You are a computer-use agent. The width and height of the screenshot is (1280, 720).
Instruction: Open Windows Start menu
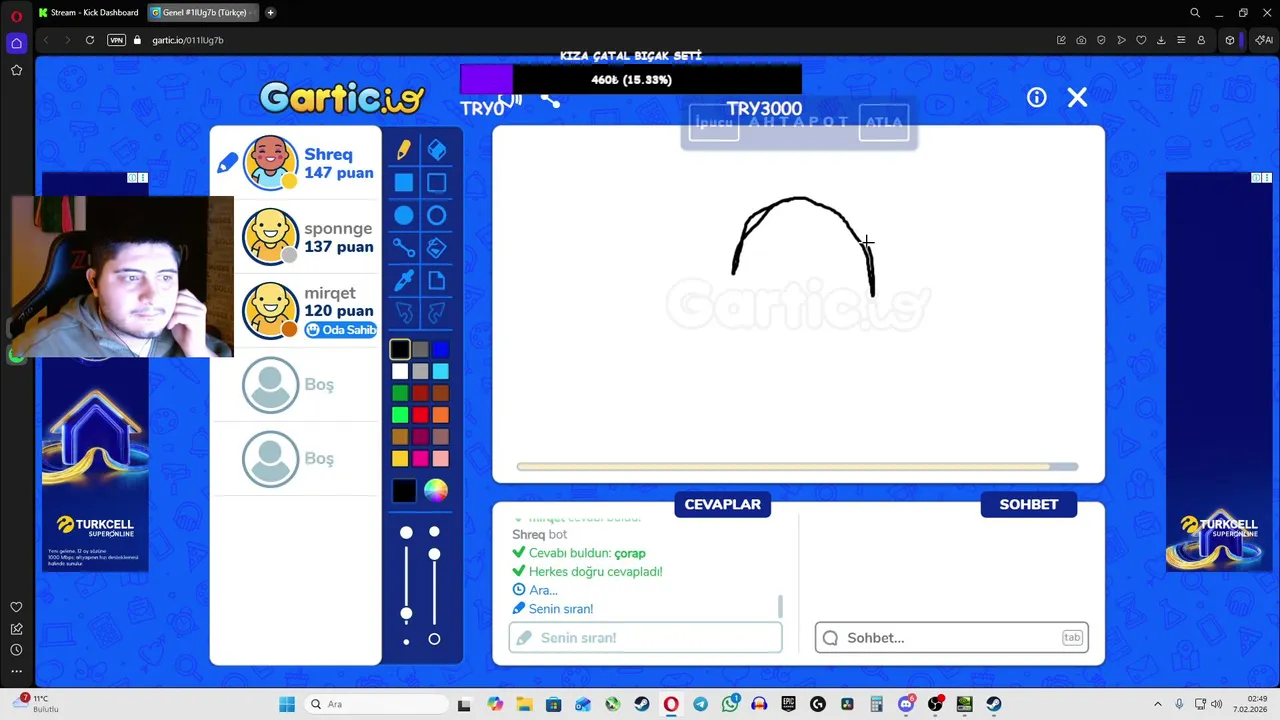(x=287, y=704)
